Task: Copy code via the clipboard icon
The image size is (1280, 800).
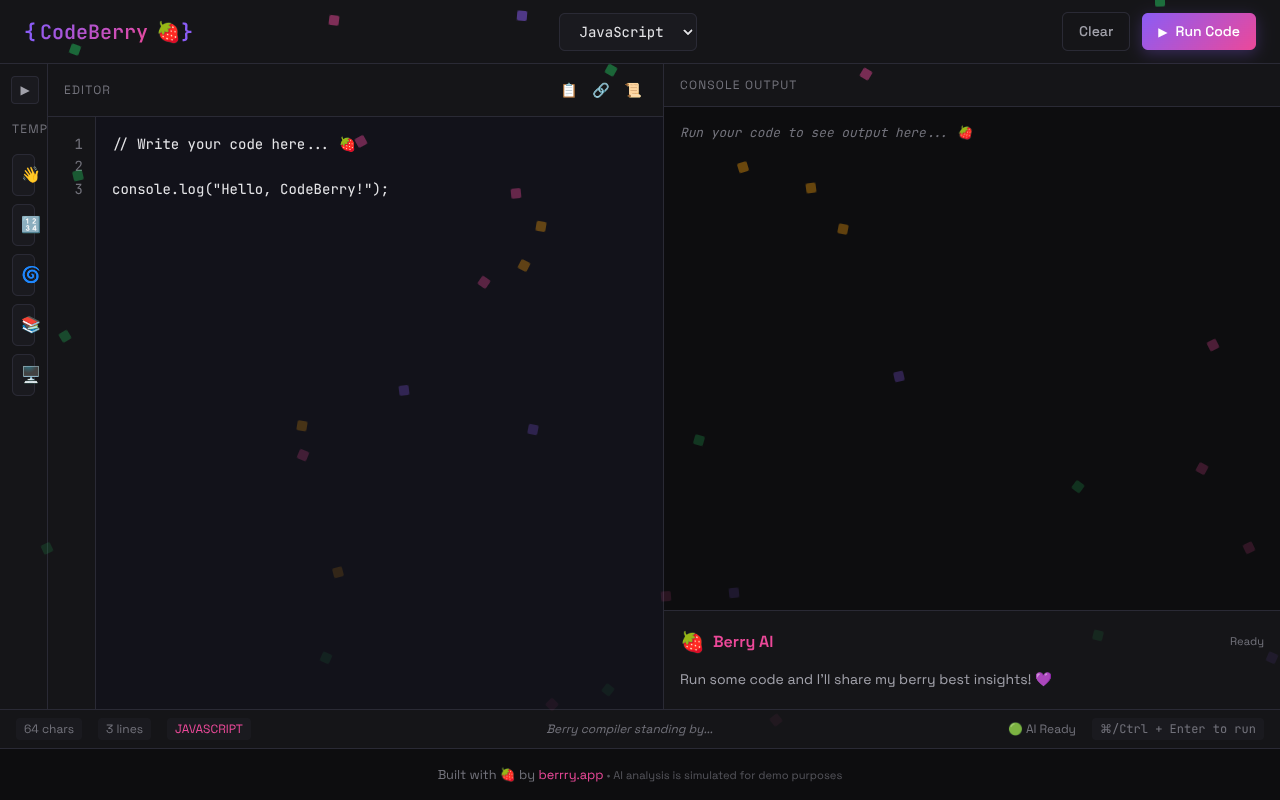Action: point(568,90)
